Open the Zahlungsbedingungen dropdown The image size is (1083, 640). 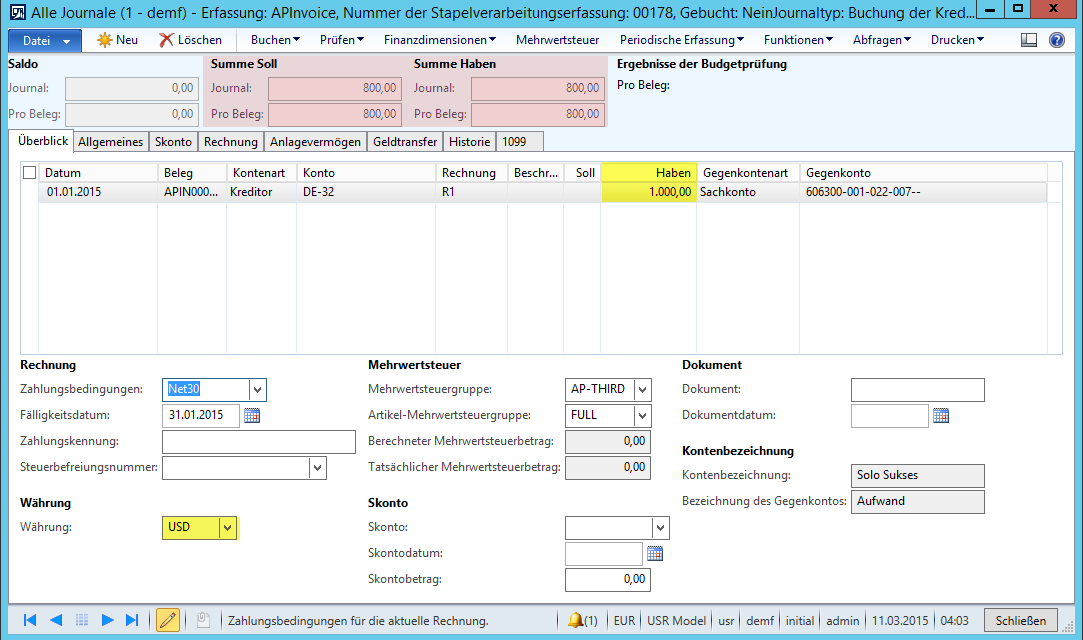[x=258, y=390]
